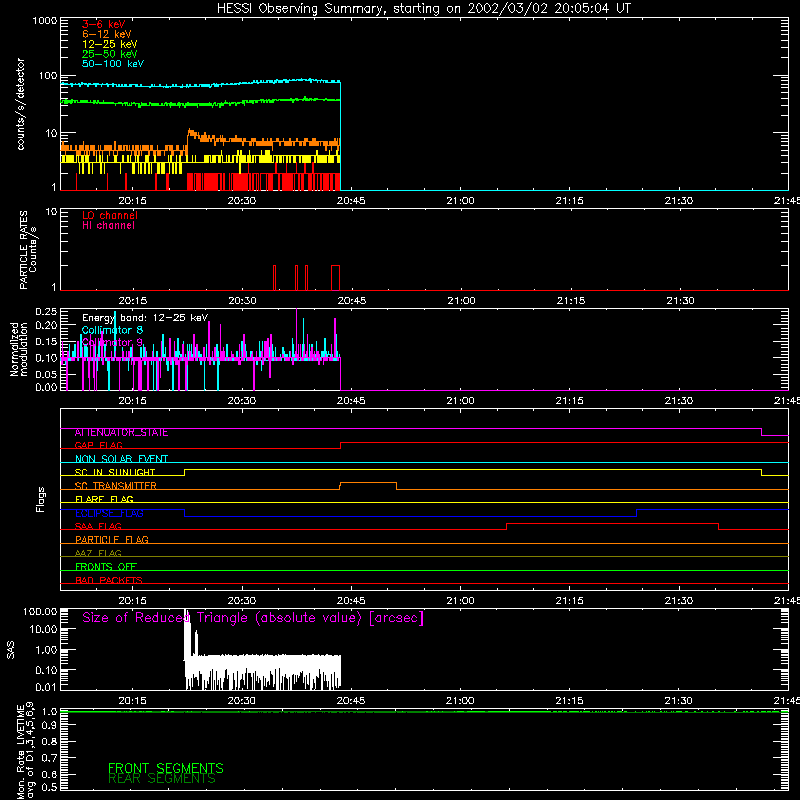Screen dimensions: 800x800
Task: Select the NON_SOLAR_EVENT flag label
Action: click(x=121, y=459)
